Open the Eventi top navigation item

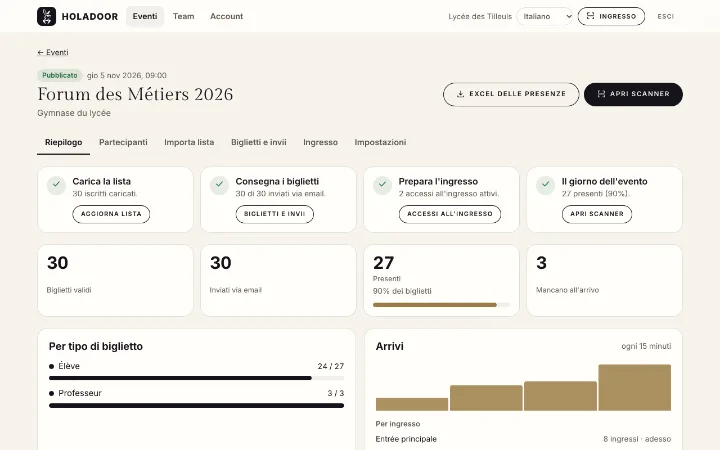[145, 17]
